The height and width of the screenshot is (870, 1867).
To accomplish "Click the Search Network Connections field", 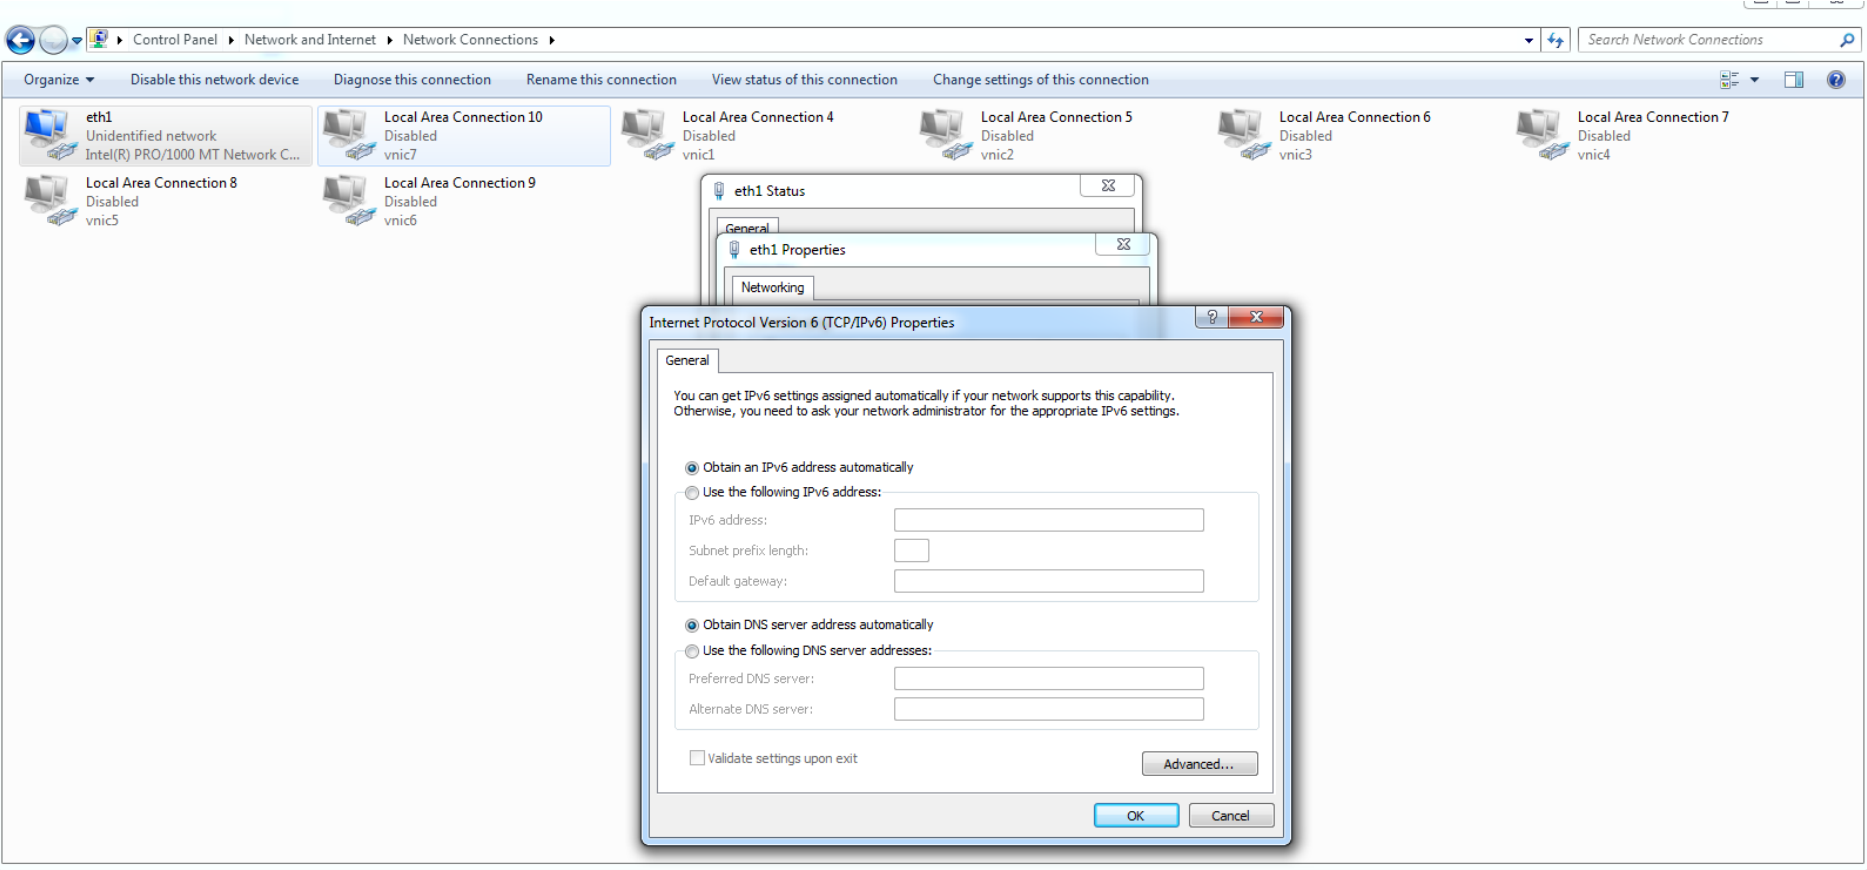I will (x=1710, y=40).
